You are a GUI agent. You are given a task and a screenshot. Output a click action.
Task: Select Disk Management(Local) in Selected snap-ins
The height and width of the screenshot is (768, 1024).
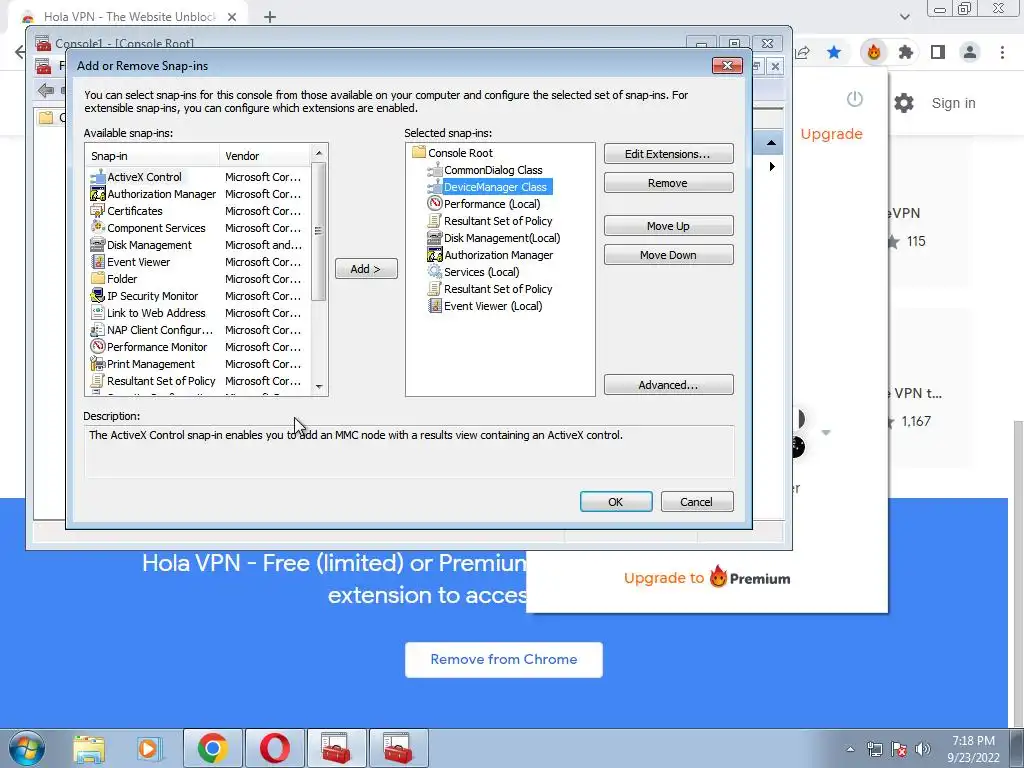point(502,238)
